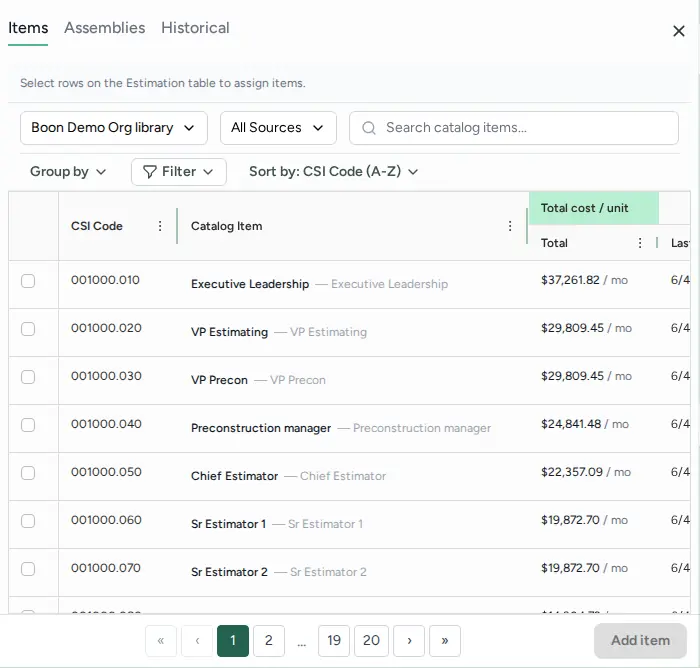Go to next page arrow

click(409, 641)
